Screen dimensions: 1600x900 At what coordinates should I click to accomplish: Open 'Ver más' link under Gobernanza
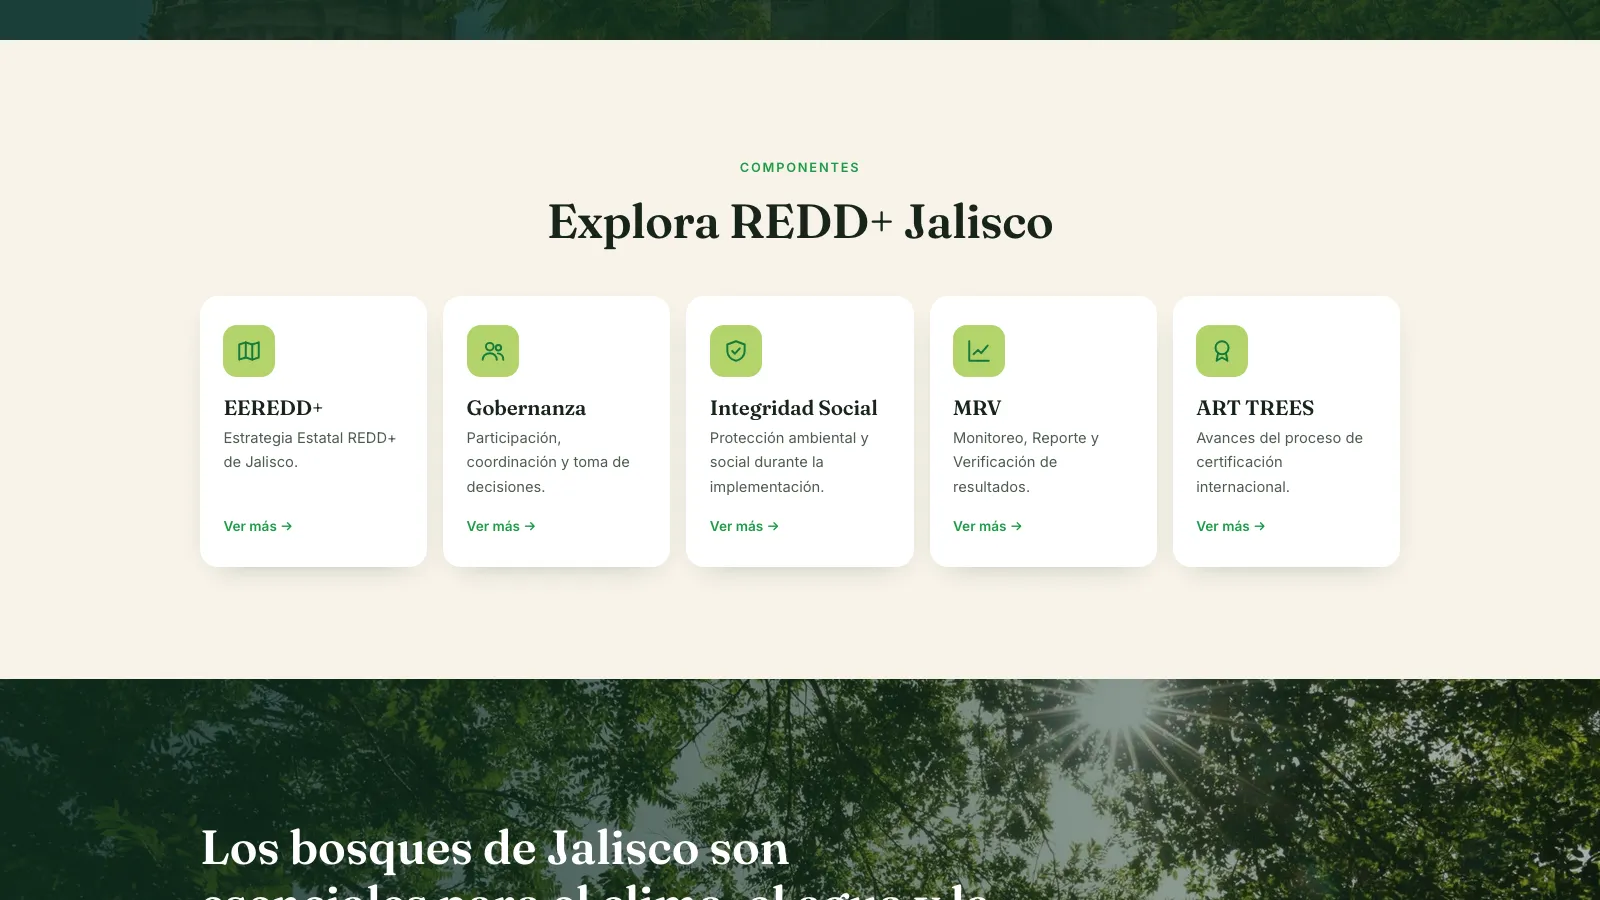click(501, 526)
